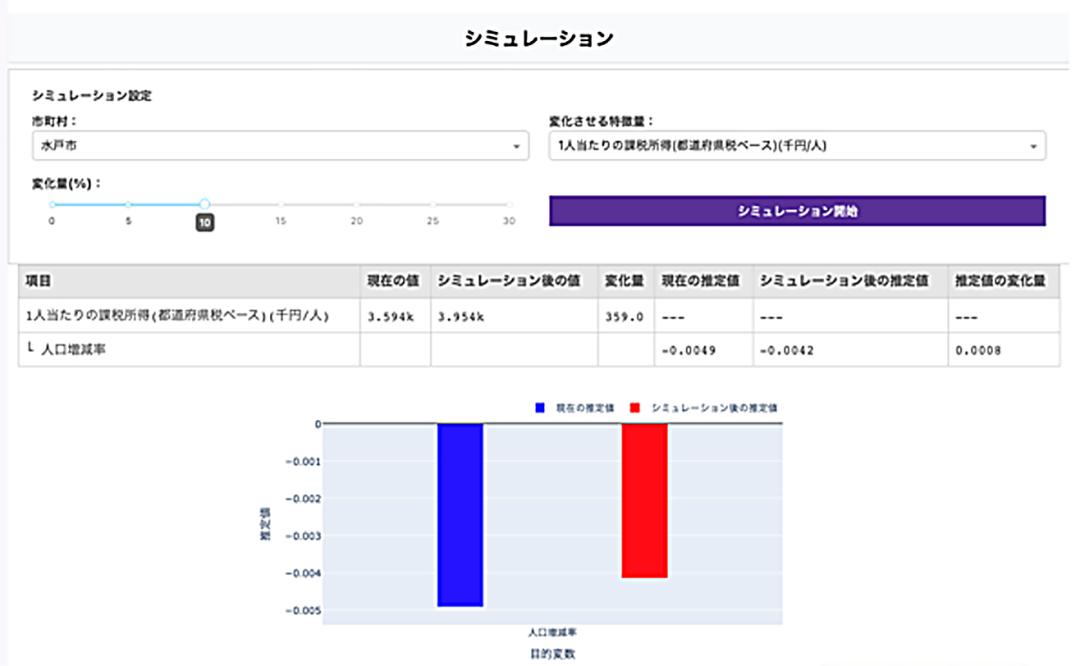Set the 変化量 slider to 30
This screenshot has height=666, width=1080.
(509, 204)
